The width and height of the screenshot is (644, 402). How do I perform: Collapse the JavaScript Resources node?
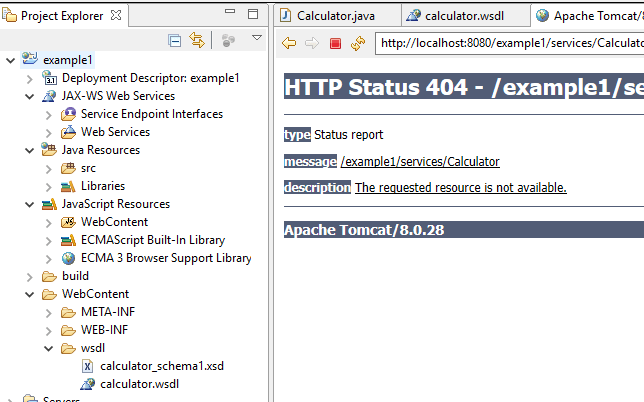30,204
